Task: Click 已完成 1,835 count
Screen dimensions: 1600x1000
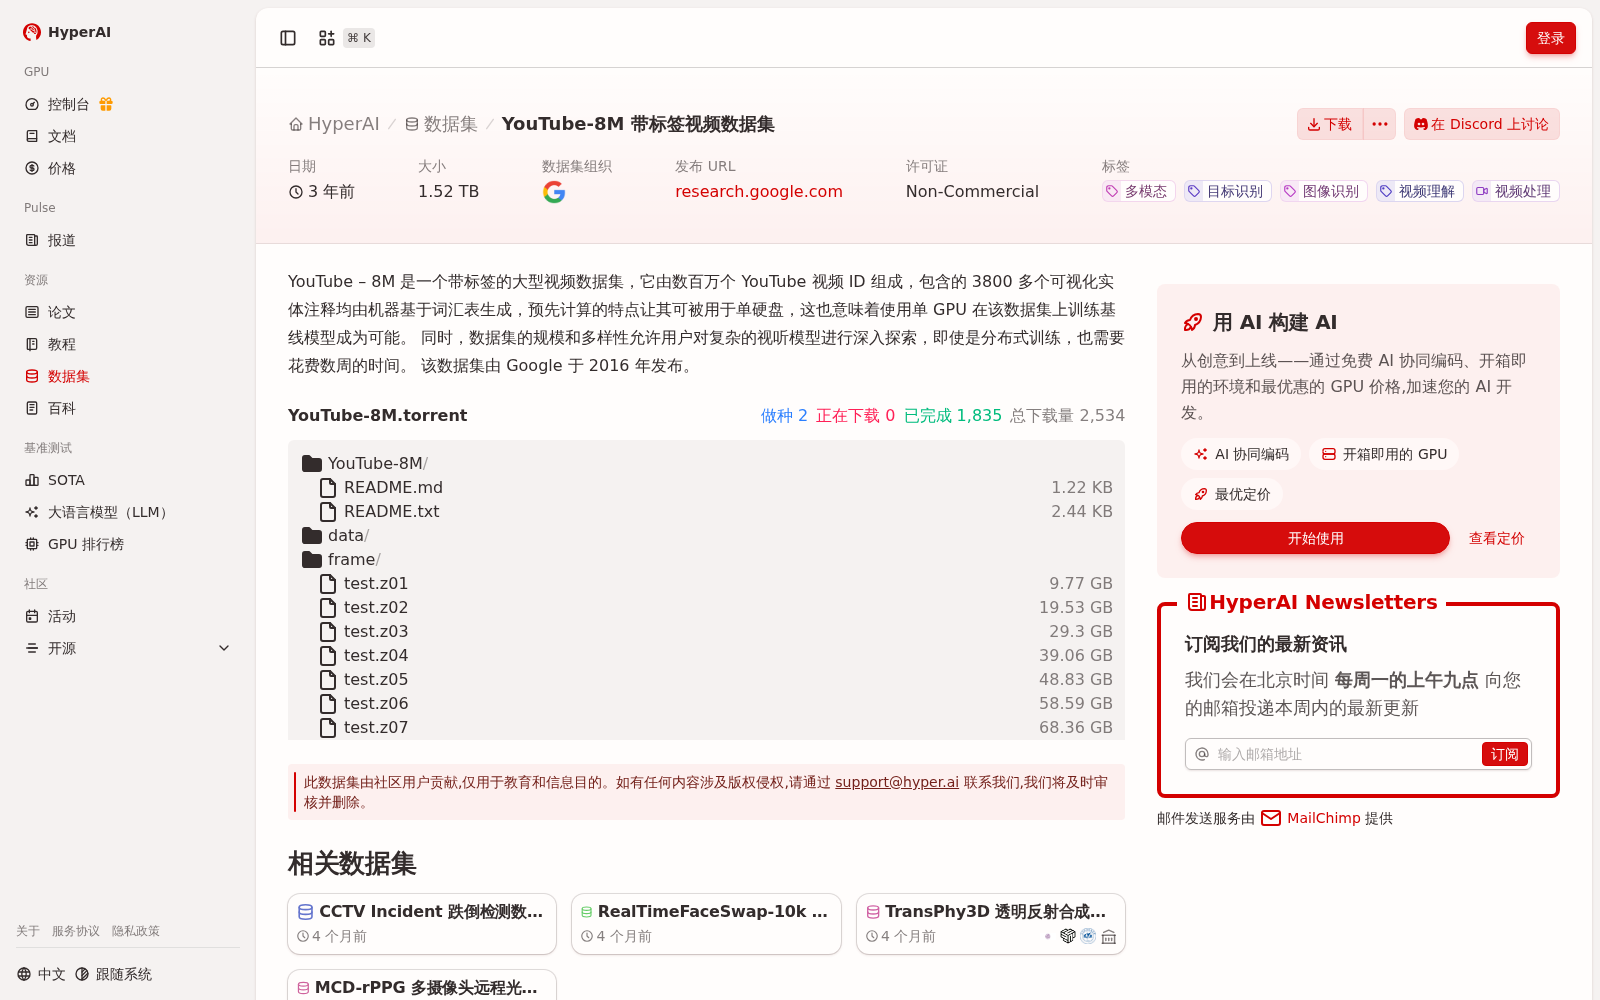Action: tap(952, 415)
